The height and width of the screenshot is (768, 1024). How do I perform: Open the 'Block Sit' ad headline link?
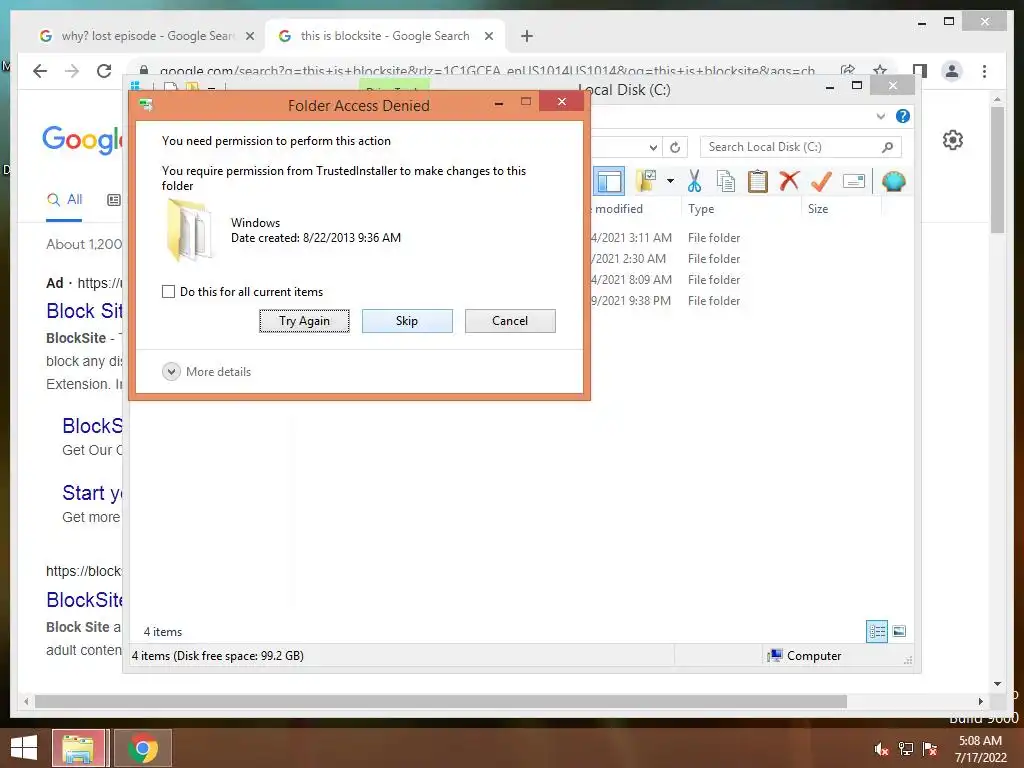pos(84,311)
